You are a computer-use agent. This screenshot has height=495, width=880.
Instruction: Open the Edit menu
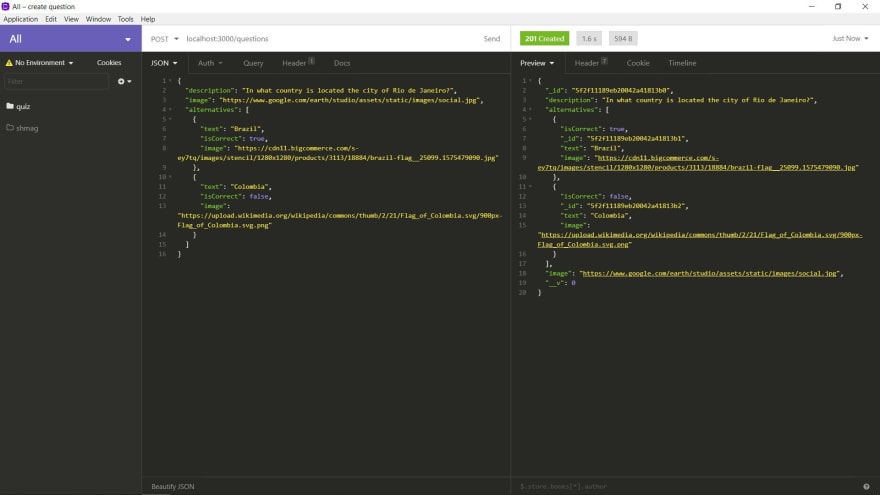pyautogui.click(x=51, y=19)
